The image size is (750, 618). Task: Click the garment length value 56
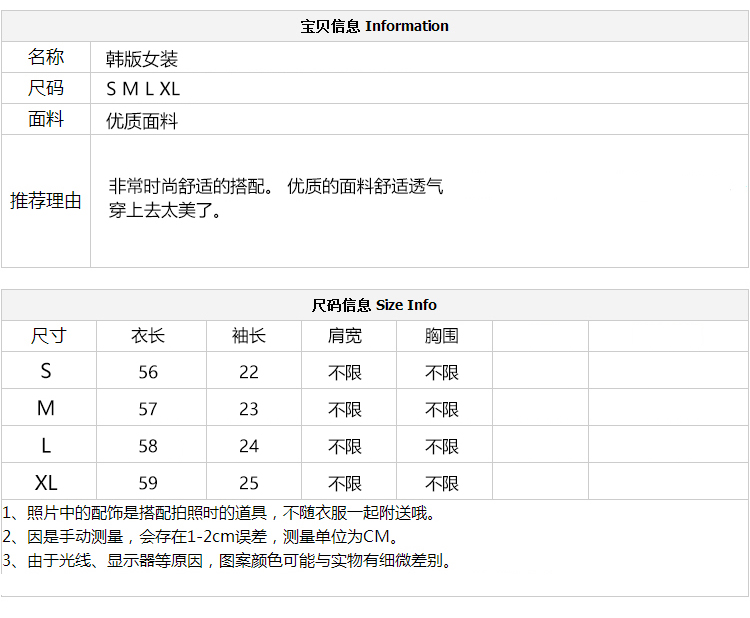[148, 372]
